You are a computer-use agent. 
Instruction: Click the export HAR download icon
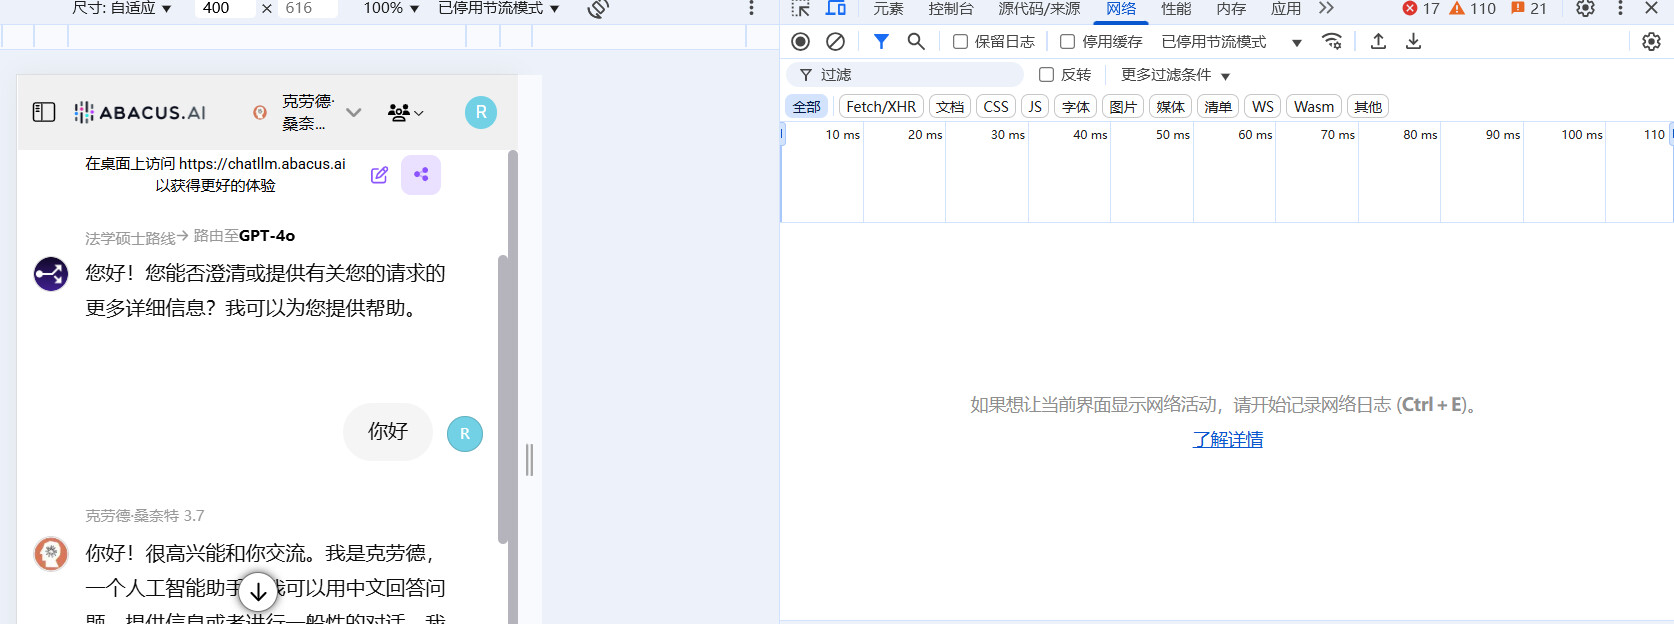tap(1413, 41)
